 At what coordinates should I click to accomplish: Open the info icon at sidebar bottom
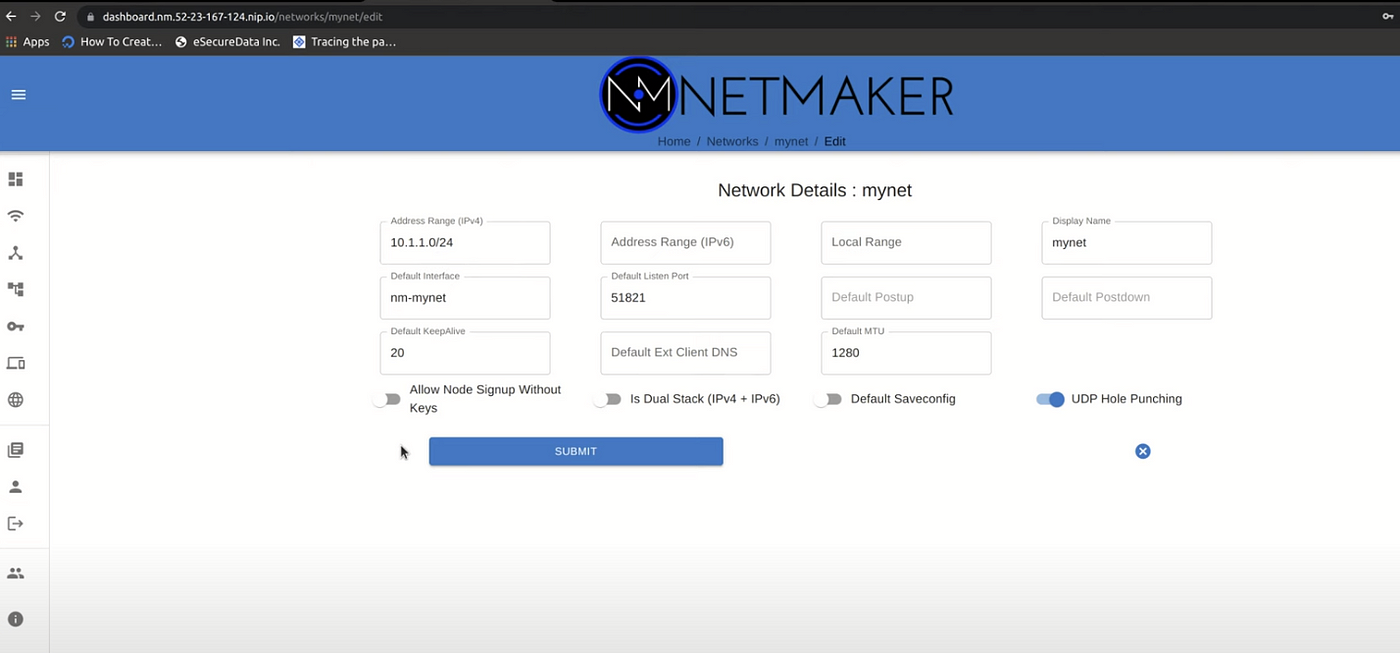click(15, 619)
